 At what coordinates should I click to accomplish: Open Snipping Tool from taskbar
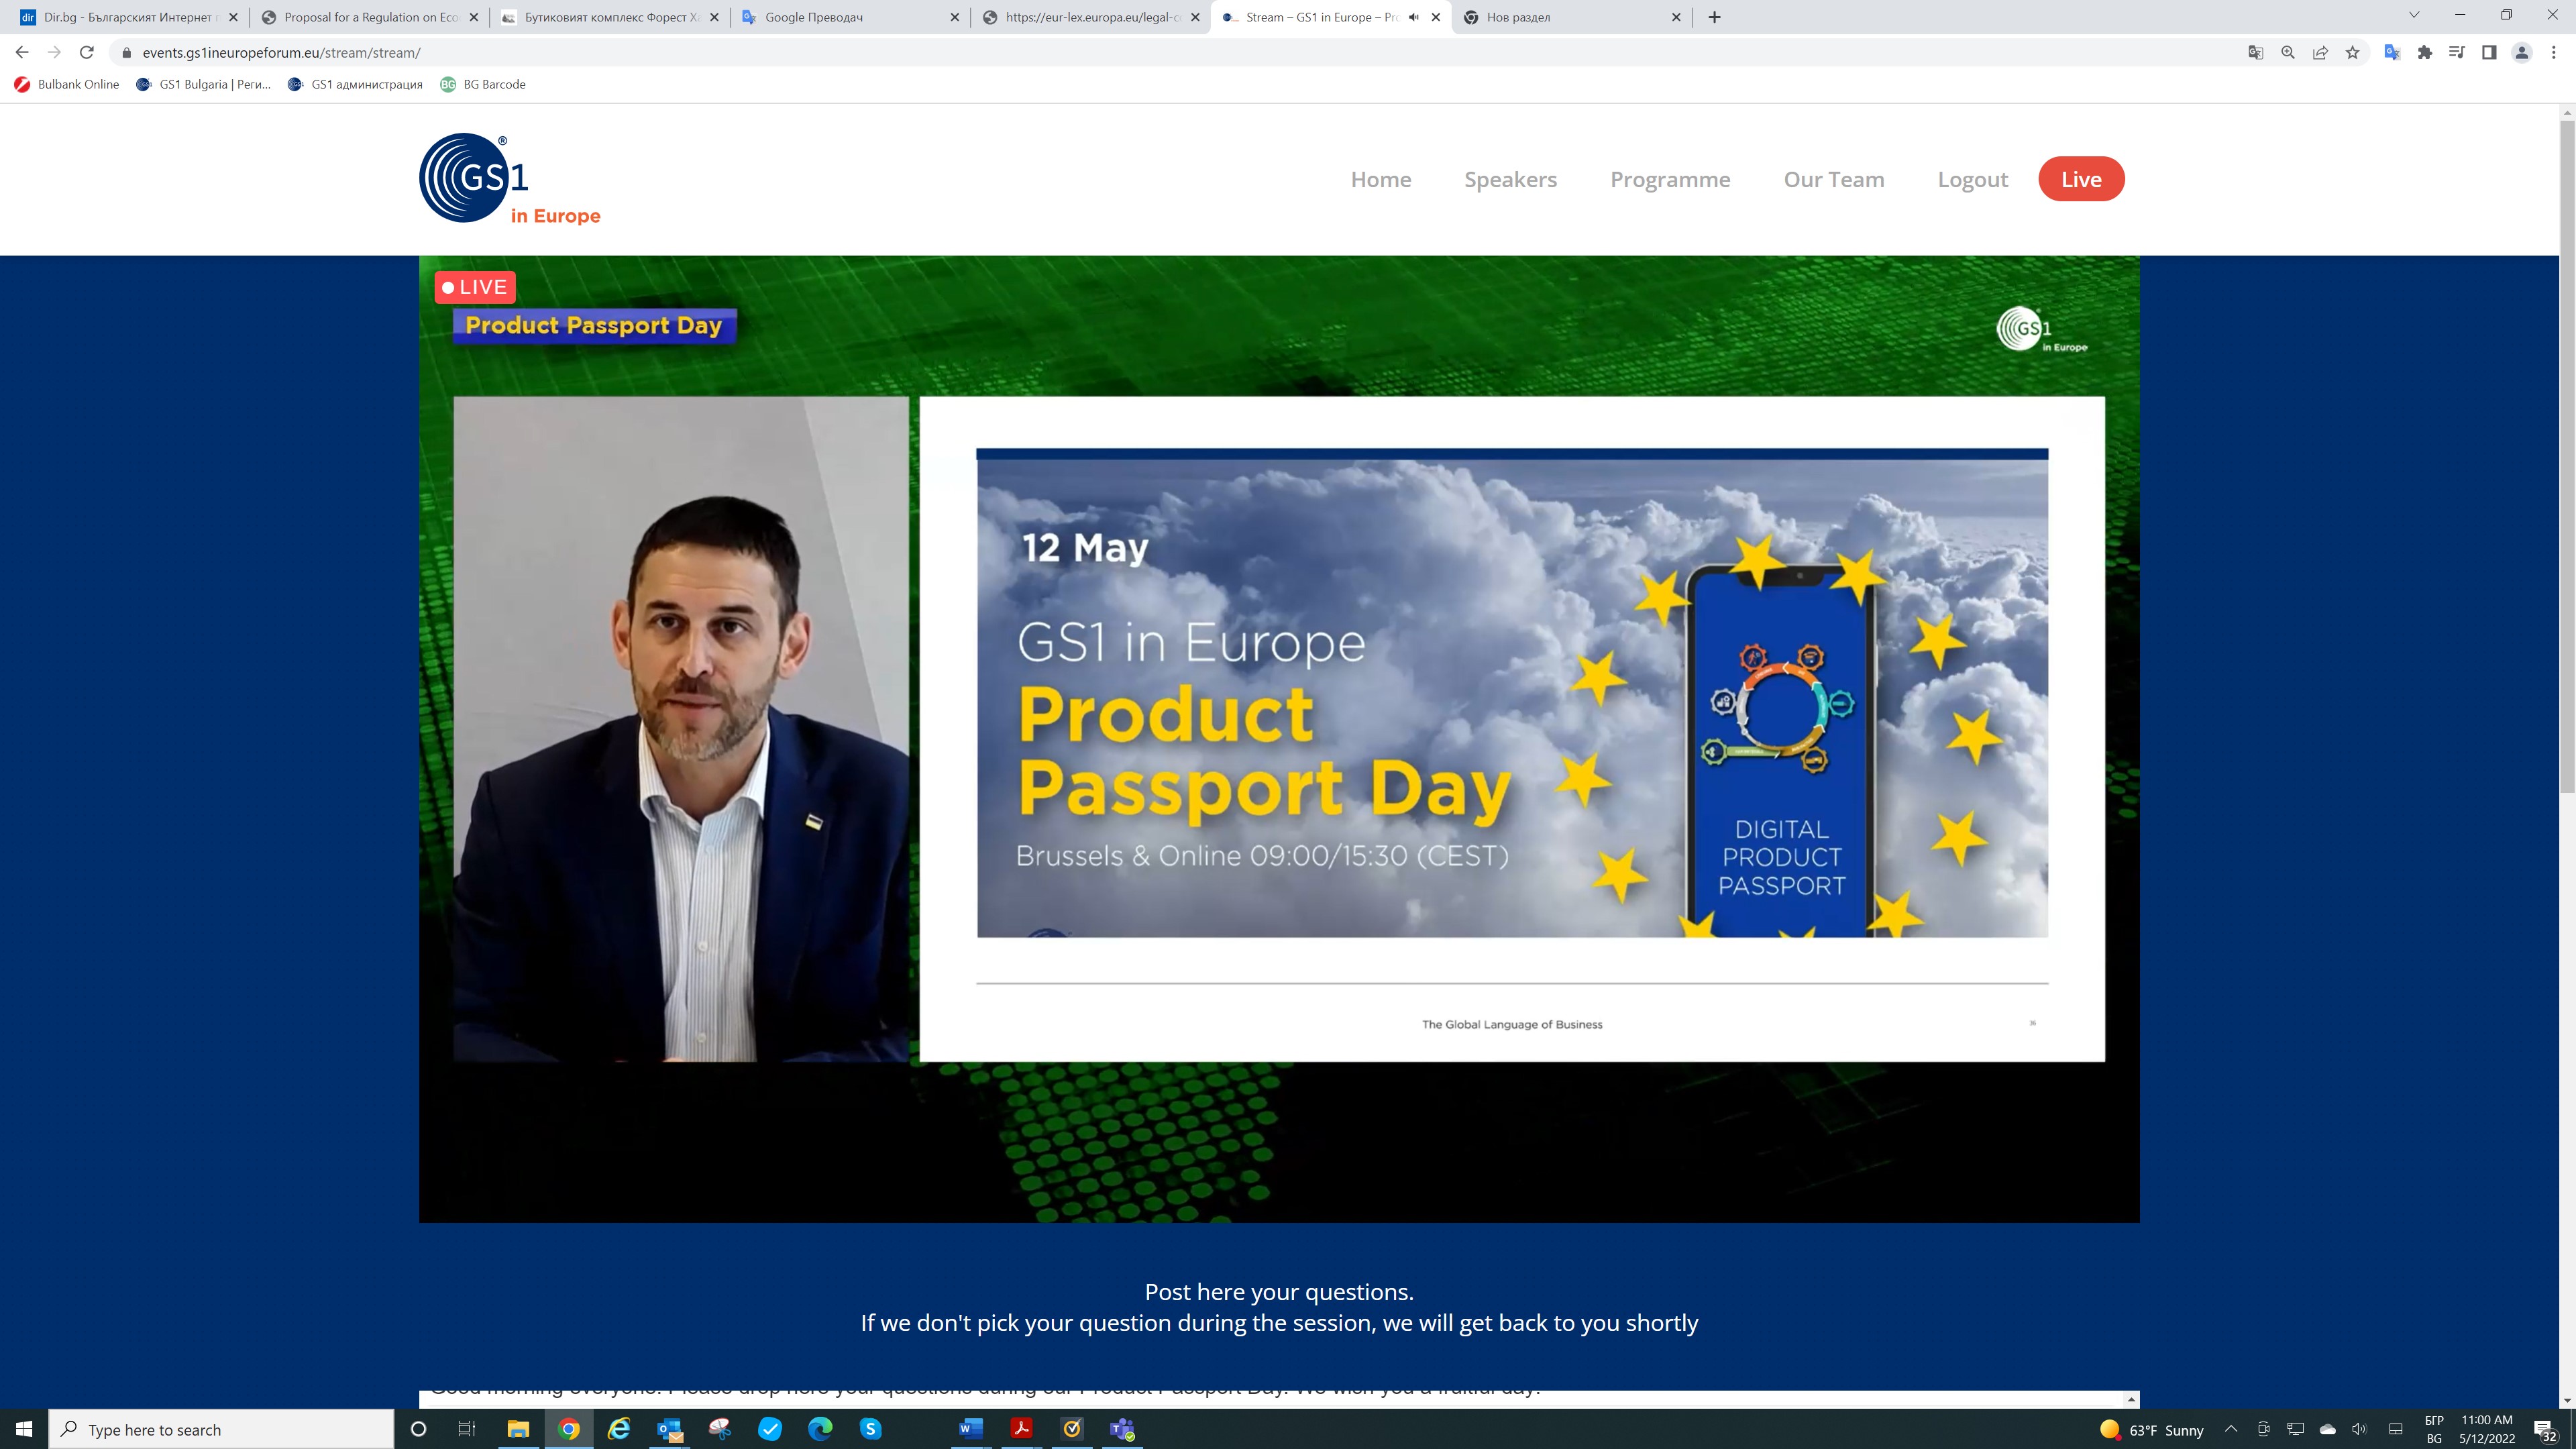[720, 1429]
